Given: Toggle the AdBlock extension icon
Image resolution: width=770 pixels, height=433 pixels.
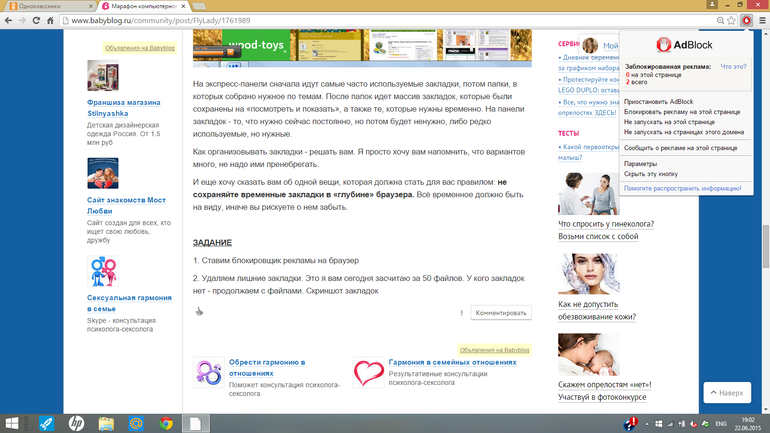Looking at the screenshot, I should click(x=746, y=20).
